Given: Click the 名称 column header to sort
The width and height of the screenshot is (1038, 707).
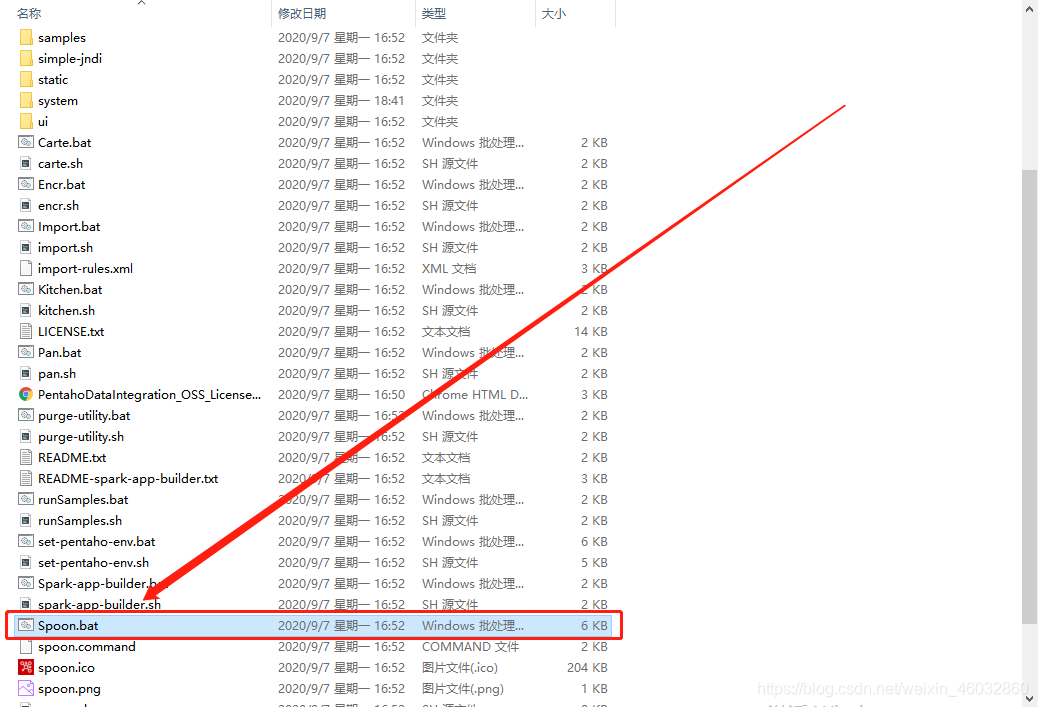Looking at the screenshot, I should click(27, 13).
